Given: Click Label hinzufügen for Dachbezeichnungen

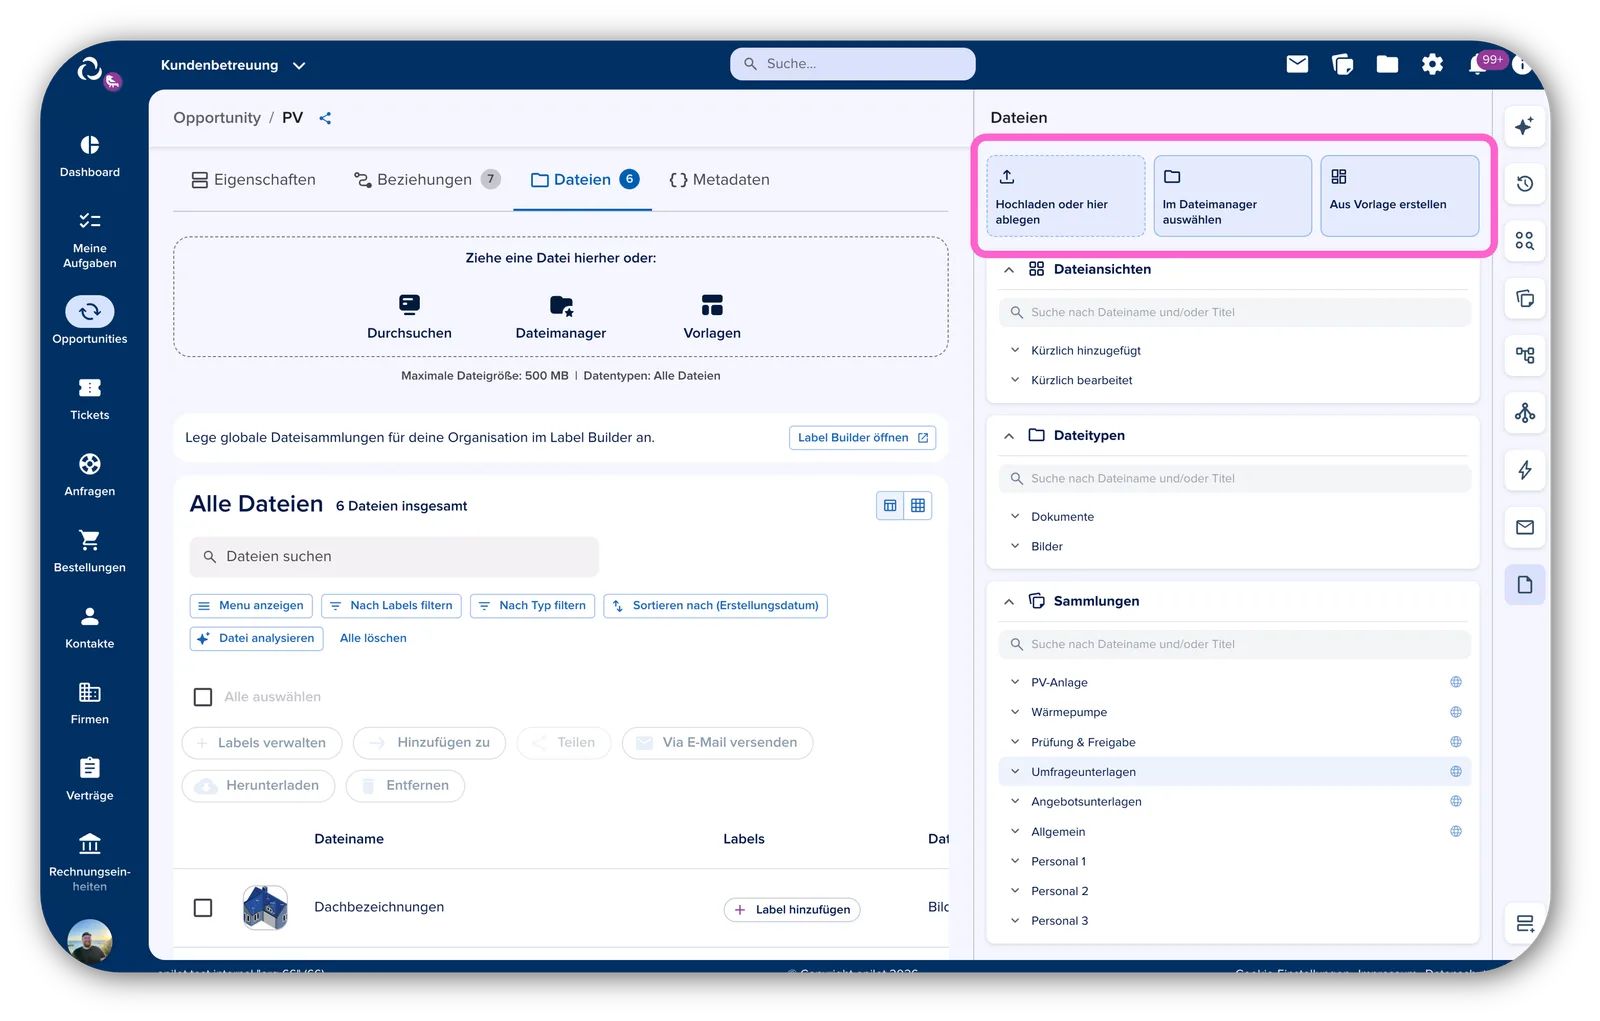Looking at the screenshot, I should tap(792, 910).
